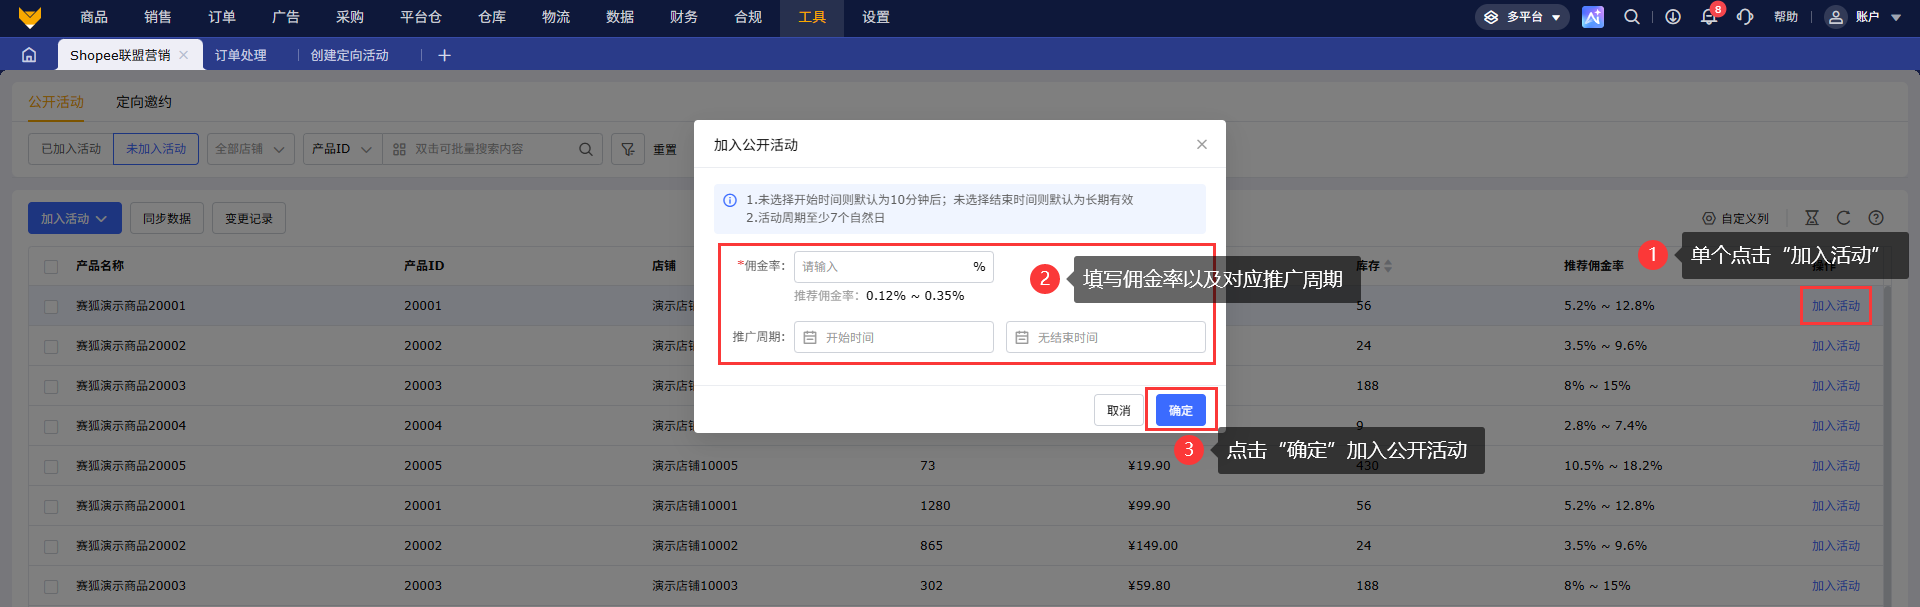Click 取消 in the dialog
This screenshot has width=1920, height=607.
click(1119, 410)
